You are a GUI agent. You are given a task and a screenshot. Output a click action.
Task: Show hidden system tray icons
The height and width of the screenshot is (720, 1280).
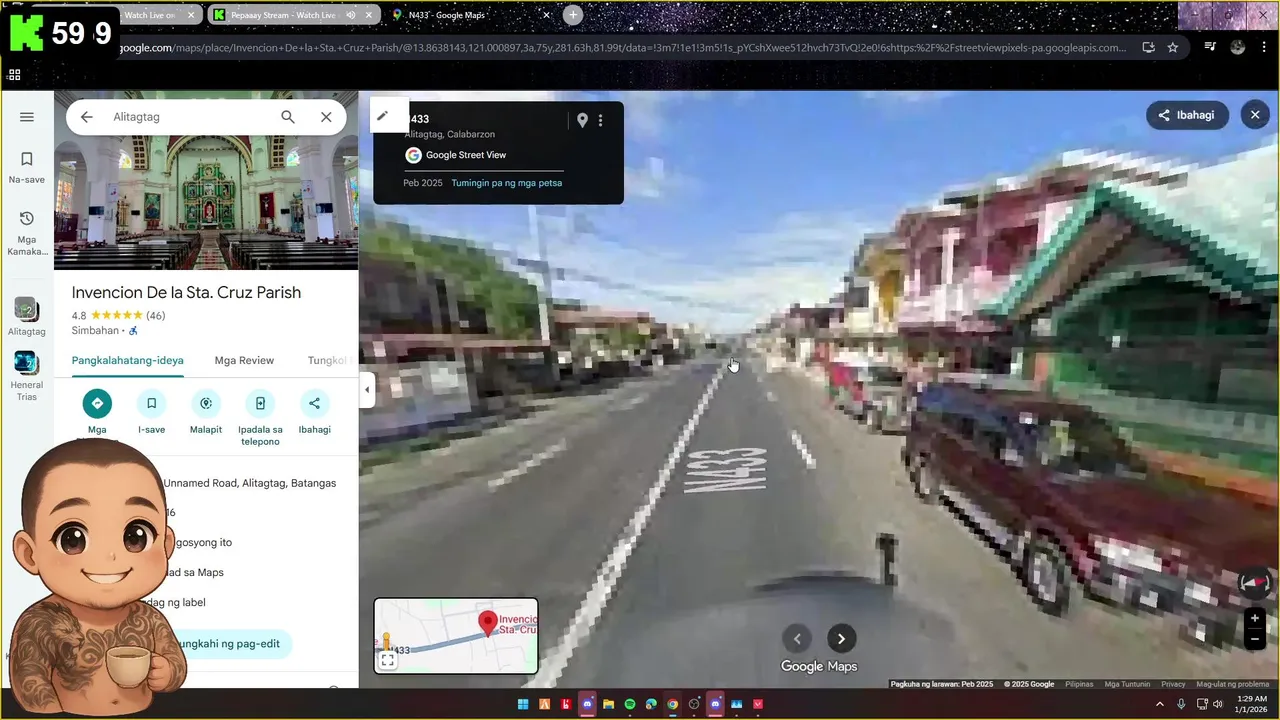point(1160,704)
